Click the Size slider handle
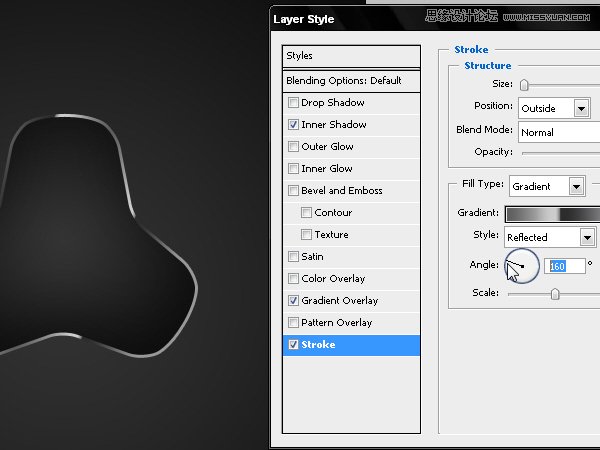The height and width of the screenshot is (450, 600). [x=524, y=85]
